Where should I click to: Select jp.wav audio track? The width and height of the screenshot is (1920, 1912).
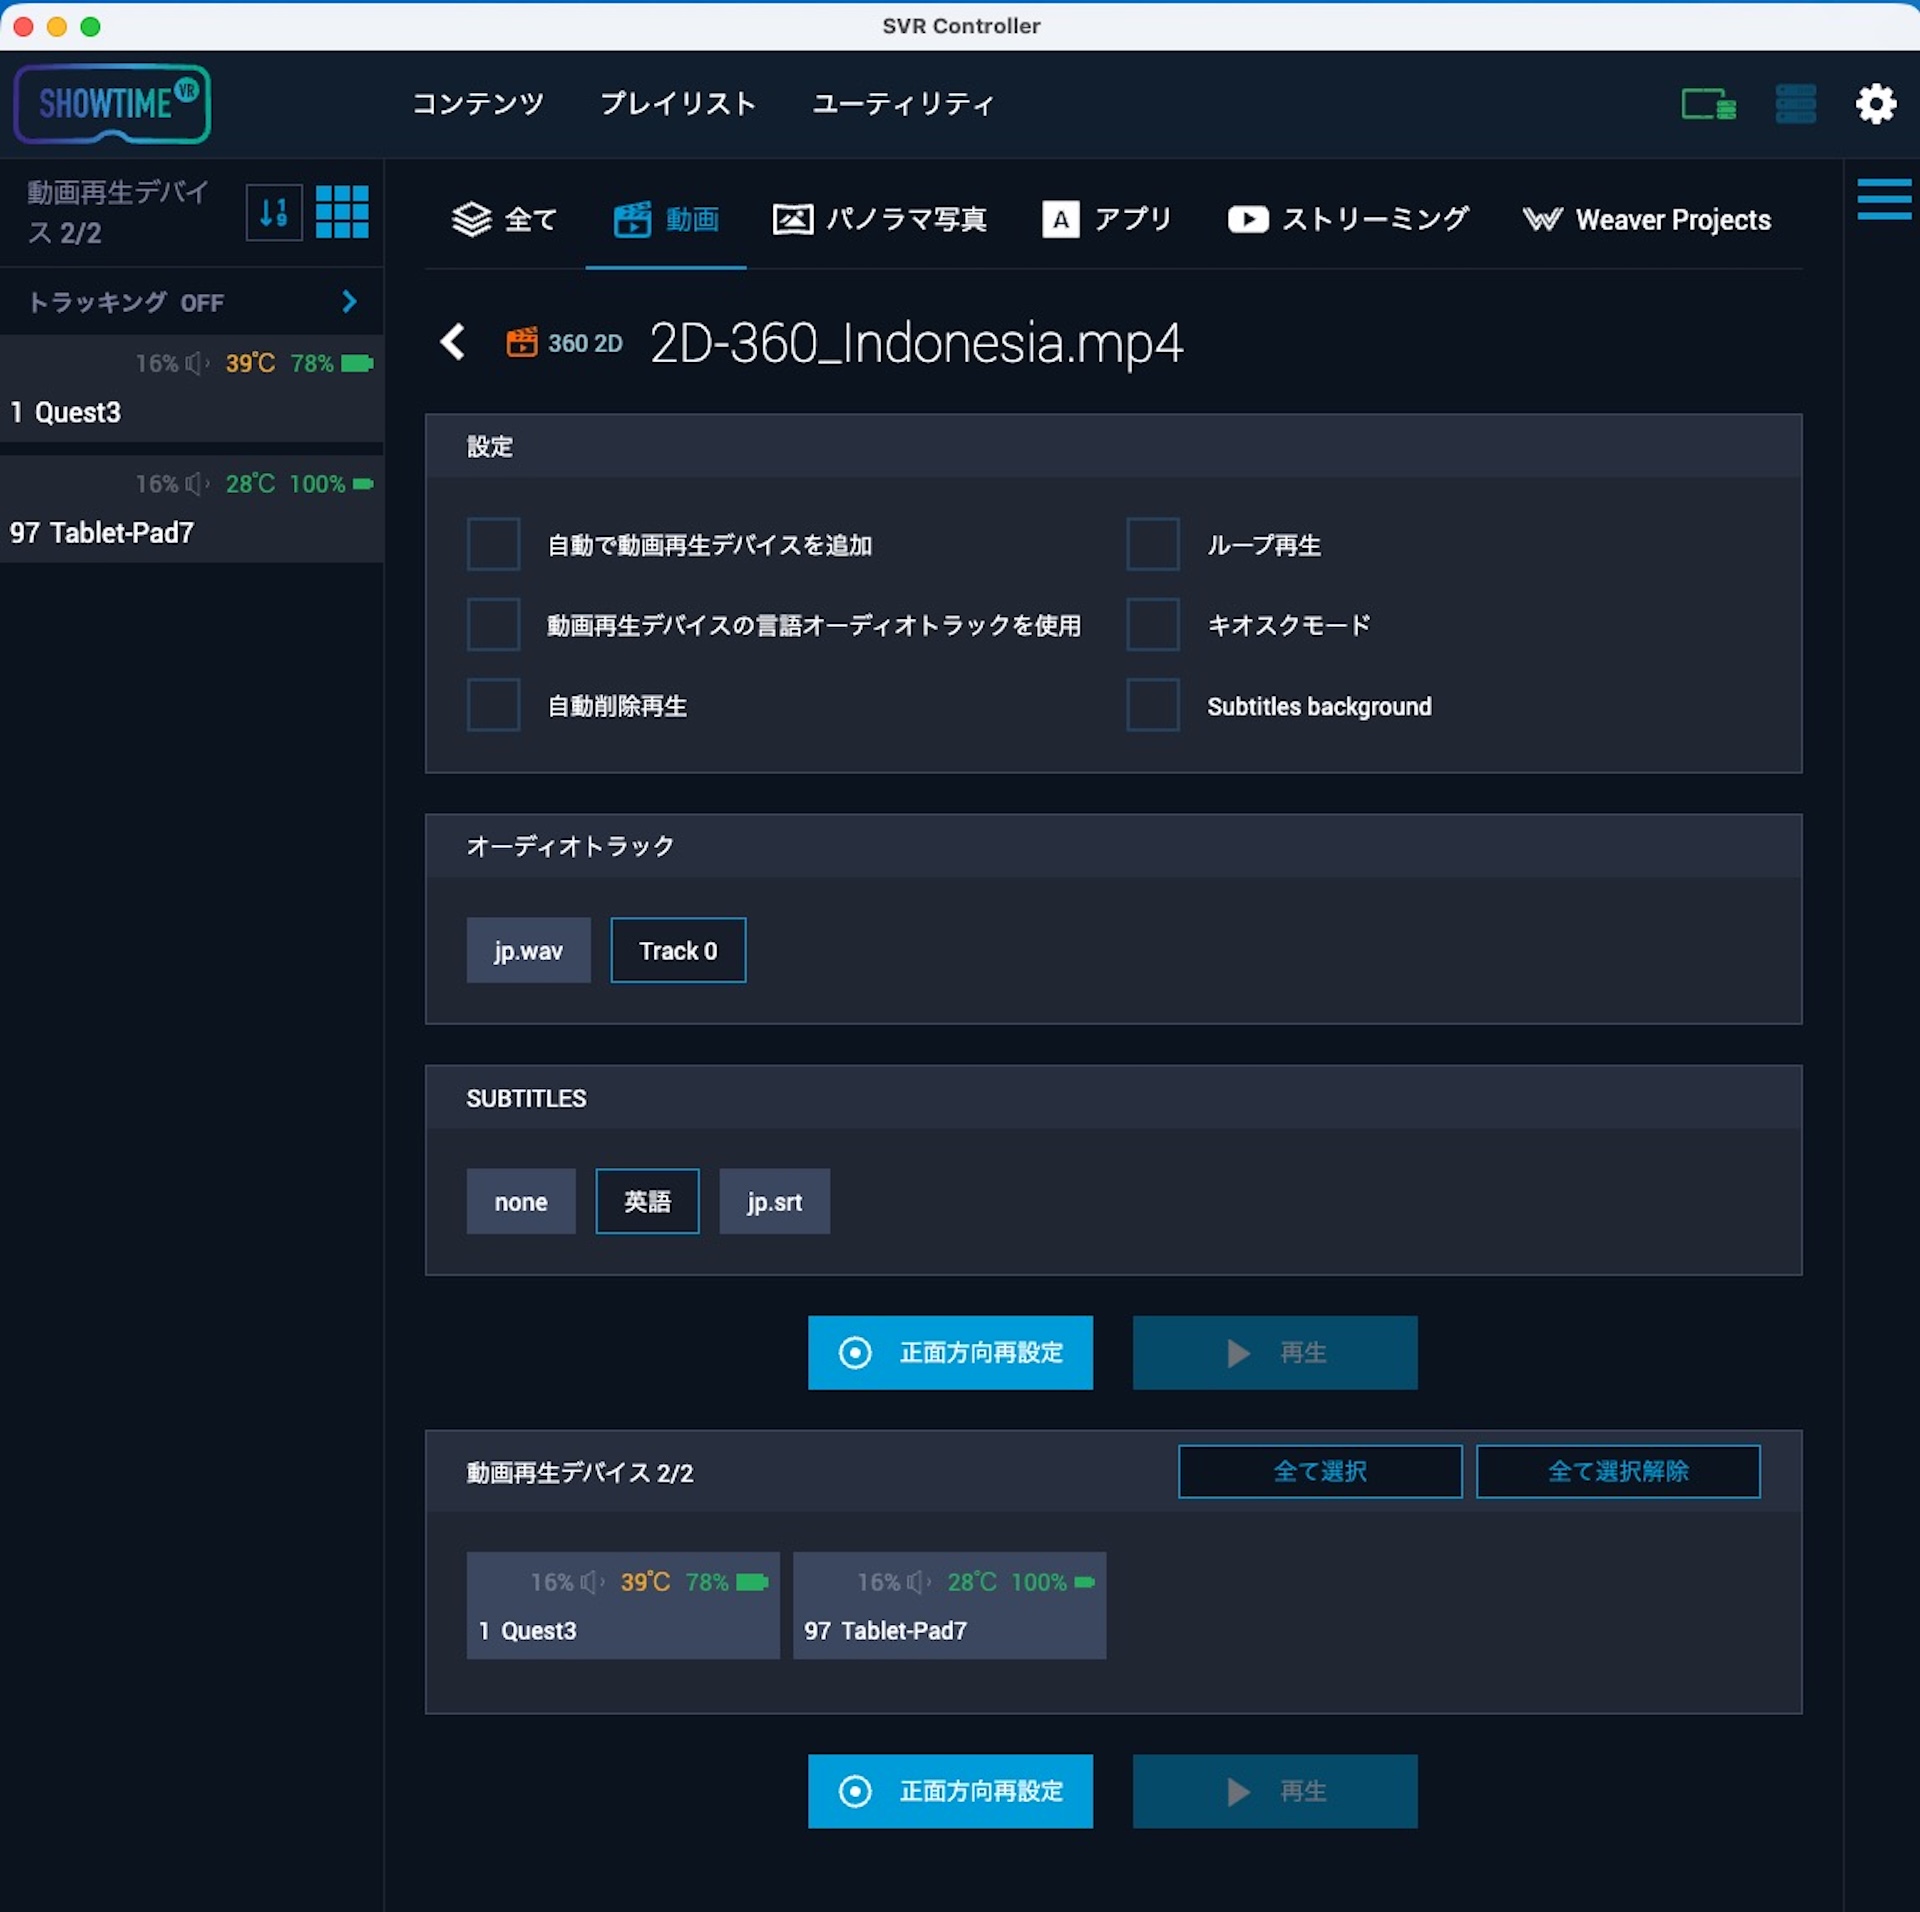(x=528, y=950)
